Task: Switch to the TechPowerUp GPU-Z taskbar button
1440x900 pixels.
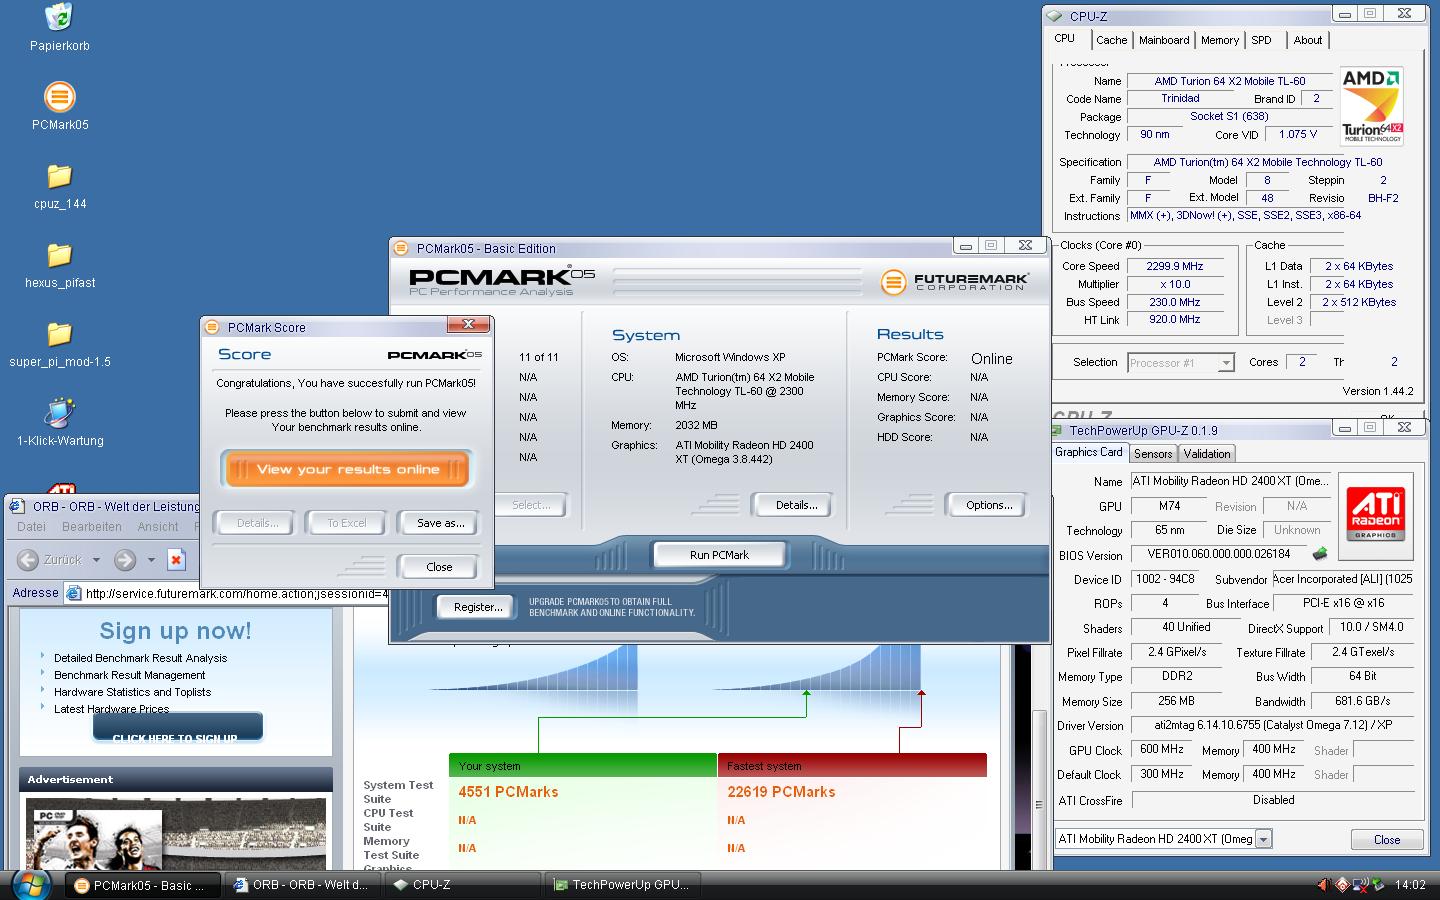Action: pyautogui.click(x=623, y=885)
